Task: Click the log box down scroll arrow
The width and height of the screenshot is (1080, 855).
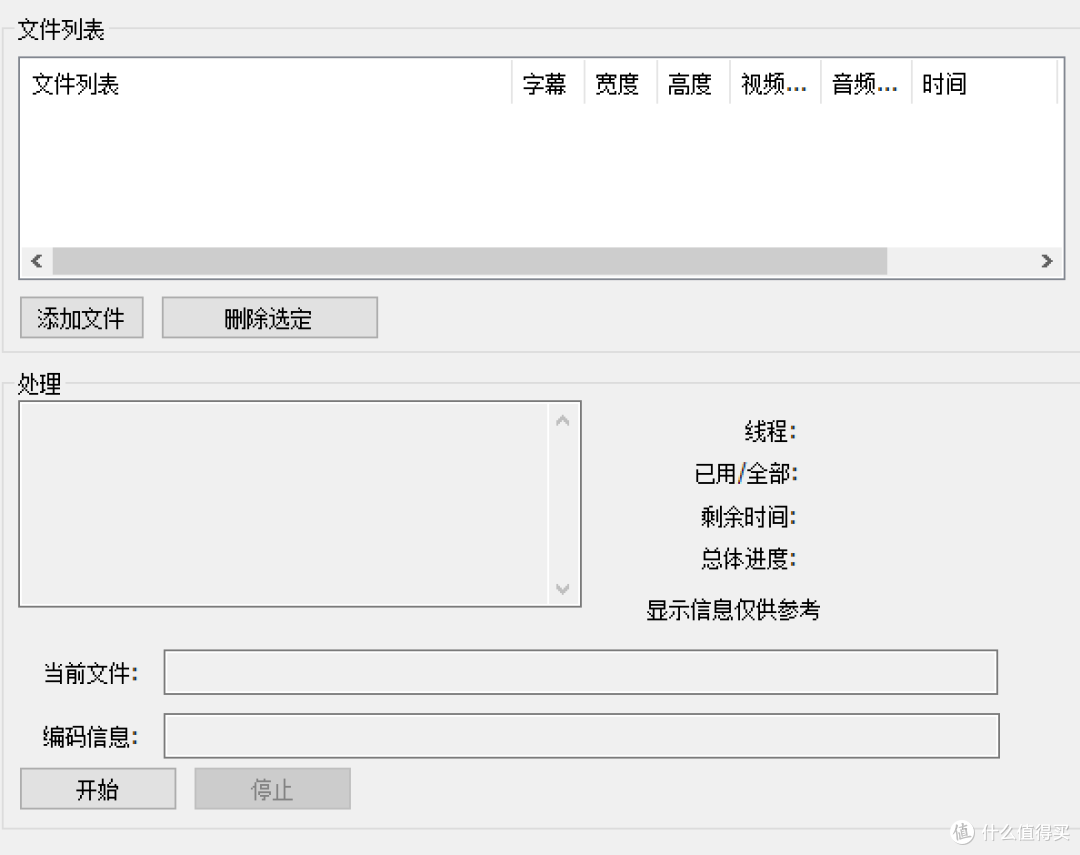Action: pos(563,589)
